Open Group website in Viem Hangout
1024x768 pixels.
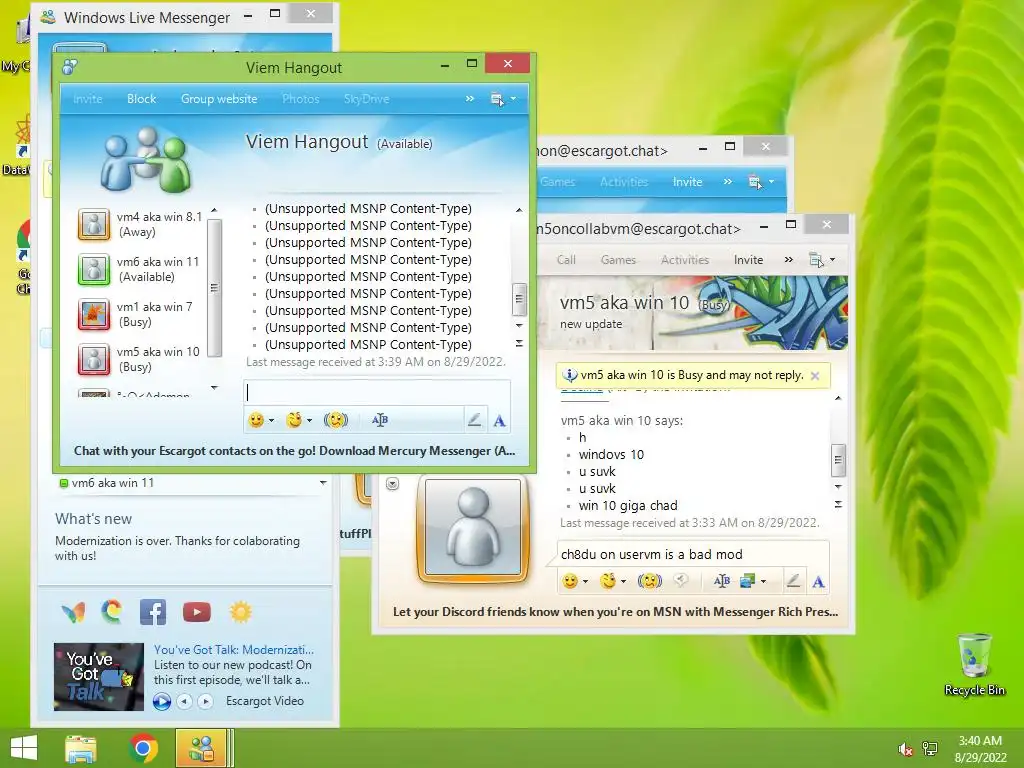(x=219, y=99)
